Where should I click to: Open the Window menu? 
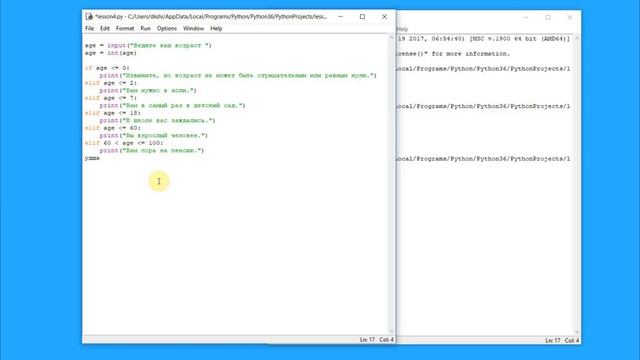pyautogui.click(x=193, y=29)
